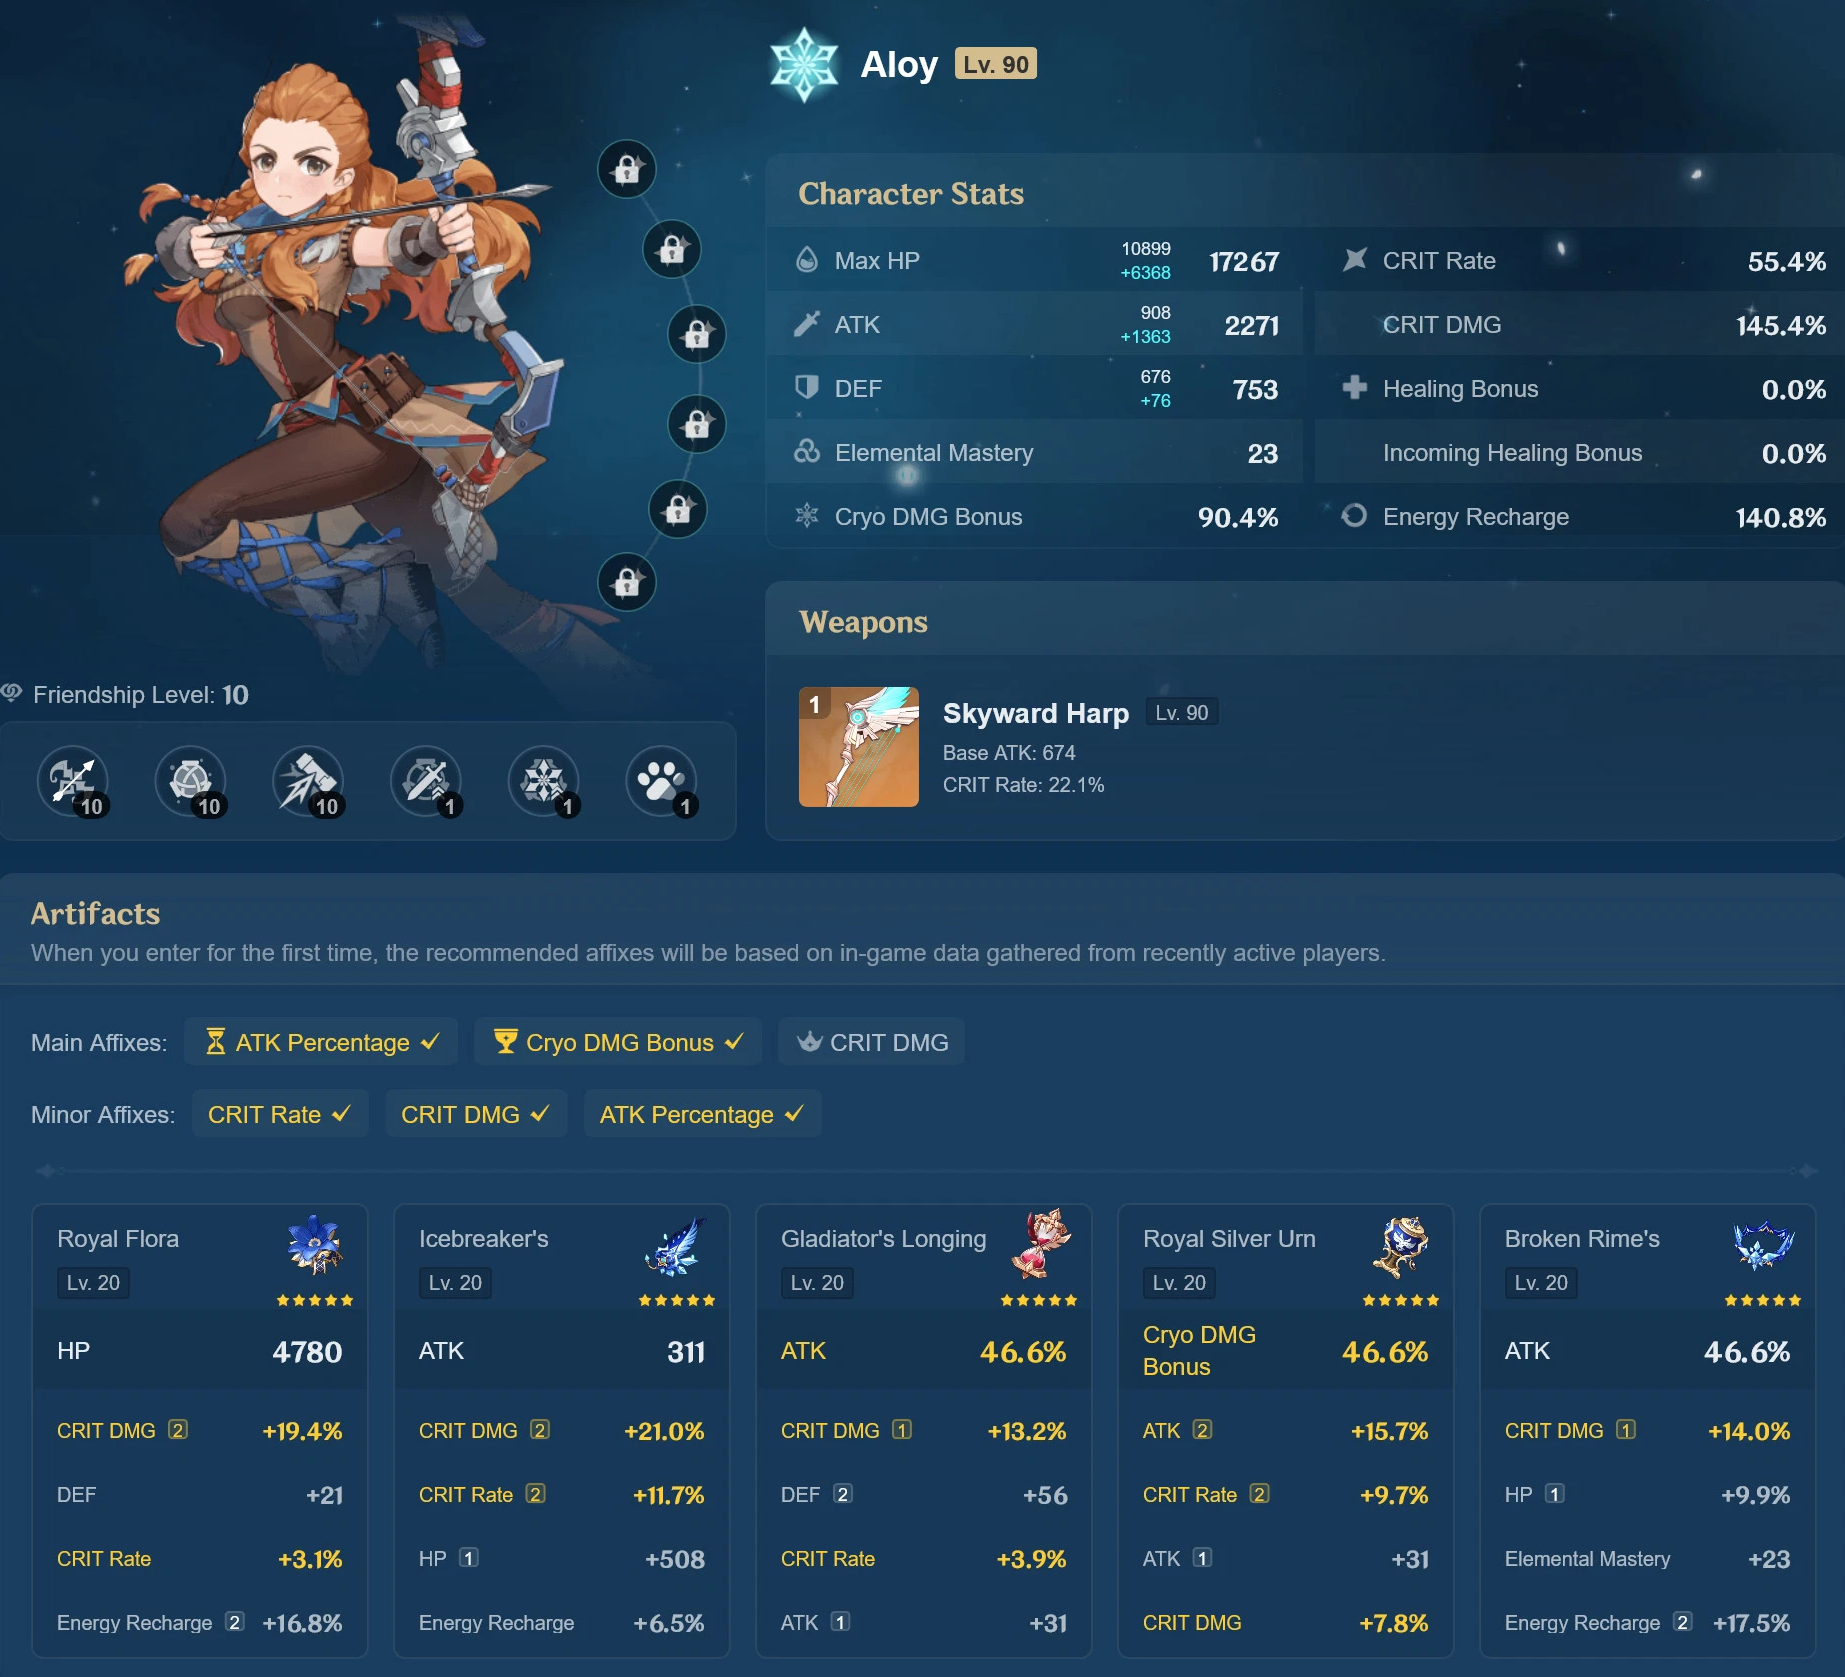This screenshot has width=1845, height=1677.
Task: Click the Royal Silver Urn Cryo DMG Bonus stat
Action: pyautogui.click(x=1286, y=1351)
